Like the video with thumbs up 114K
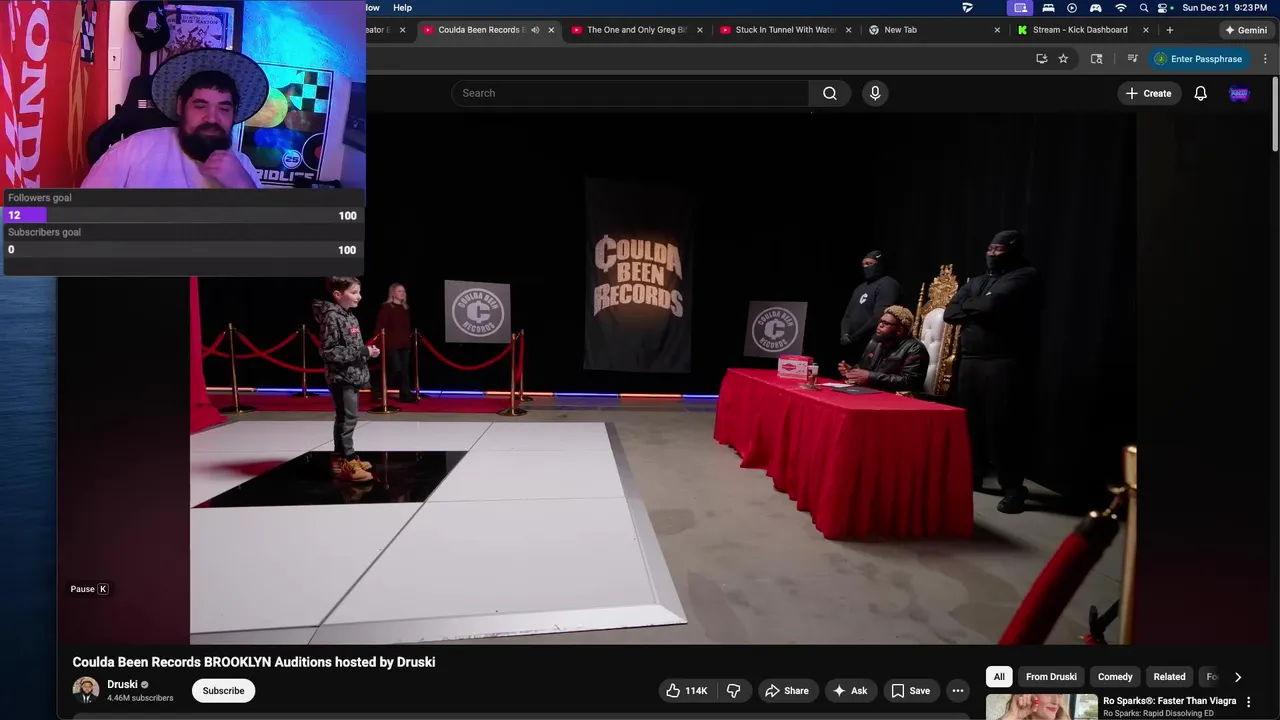1280x720 pixels. pyautogui.click(x=687, y=691)
